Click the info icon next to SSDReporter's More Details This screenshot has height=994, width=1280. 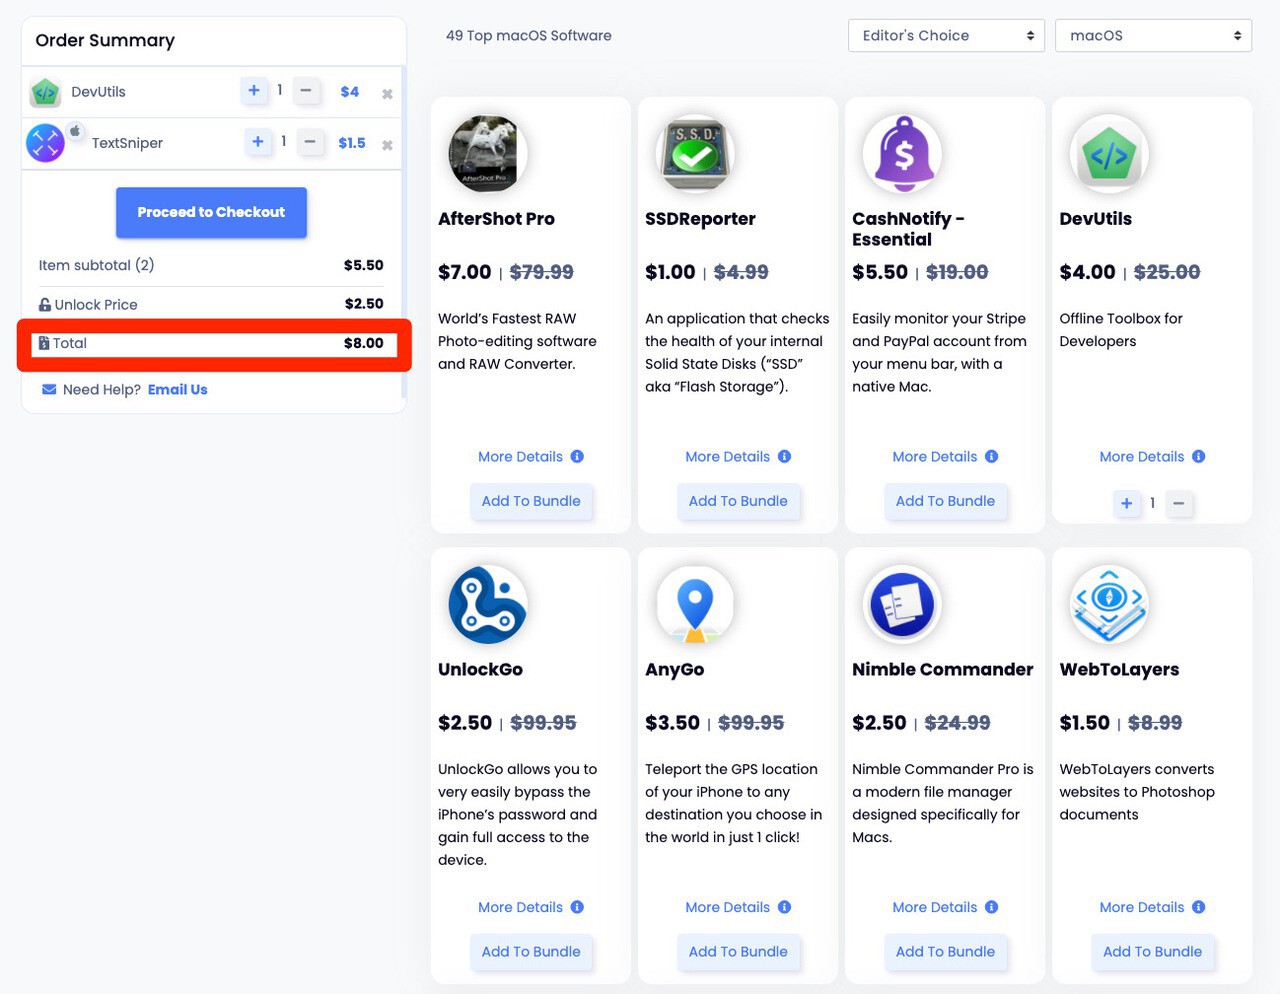pos(784,456)
